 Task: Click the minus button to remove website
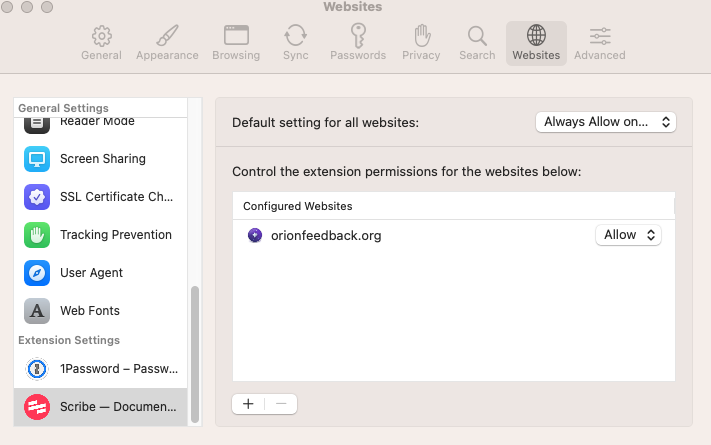[x=281, y=404]
